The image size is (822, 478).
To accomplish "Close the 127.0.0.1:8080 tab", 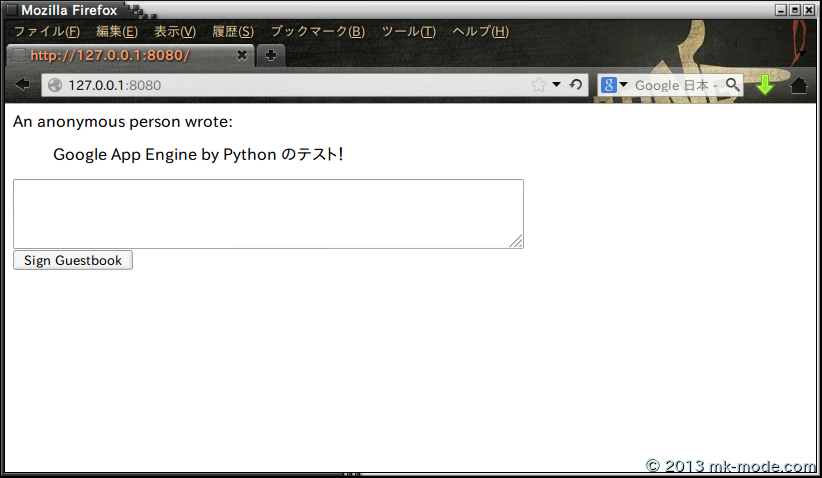I will [242, 54].
